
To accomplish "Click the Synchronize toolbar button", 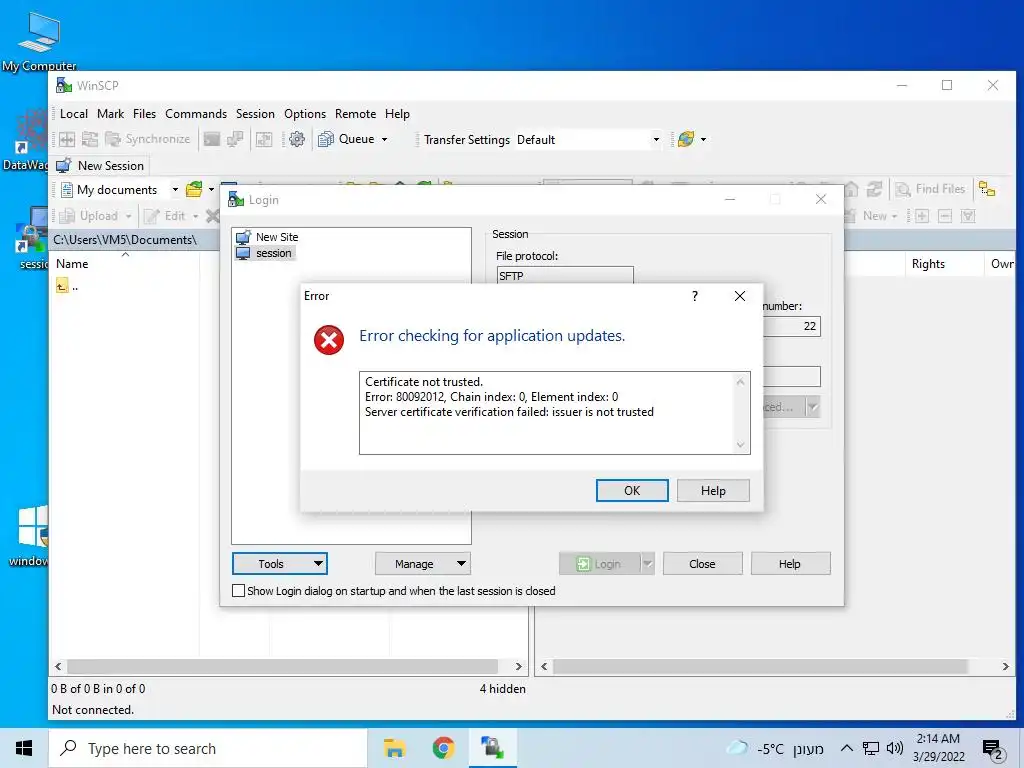I will (148, 139).
